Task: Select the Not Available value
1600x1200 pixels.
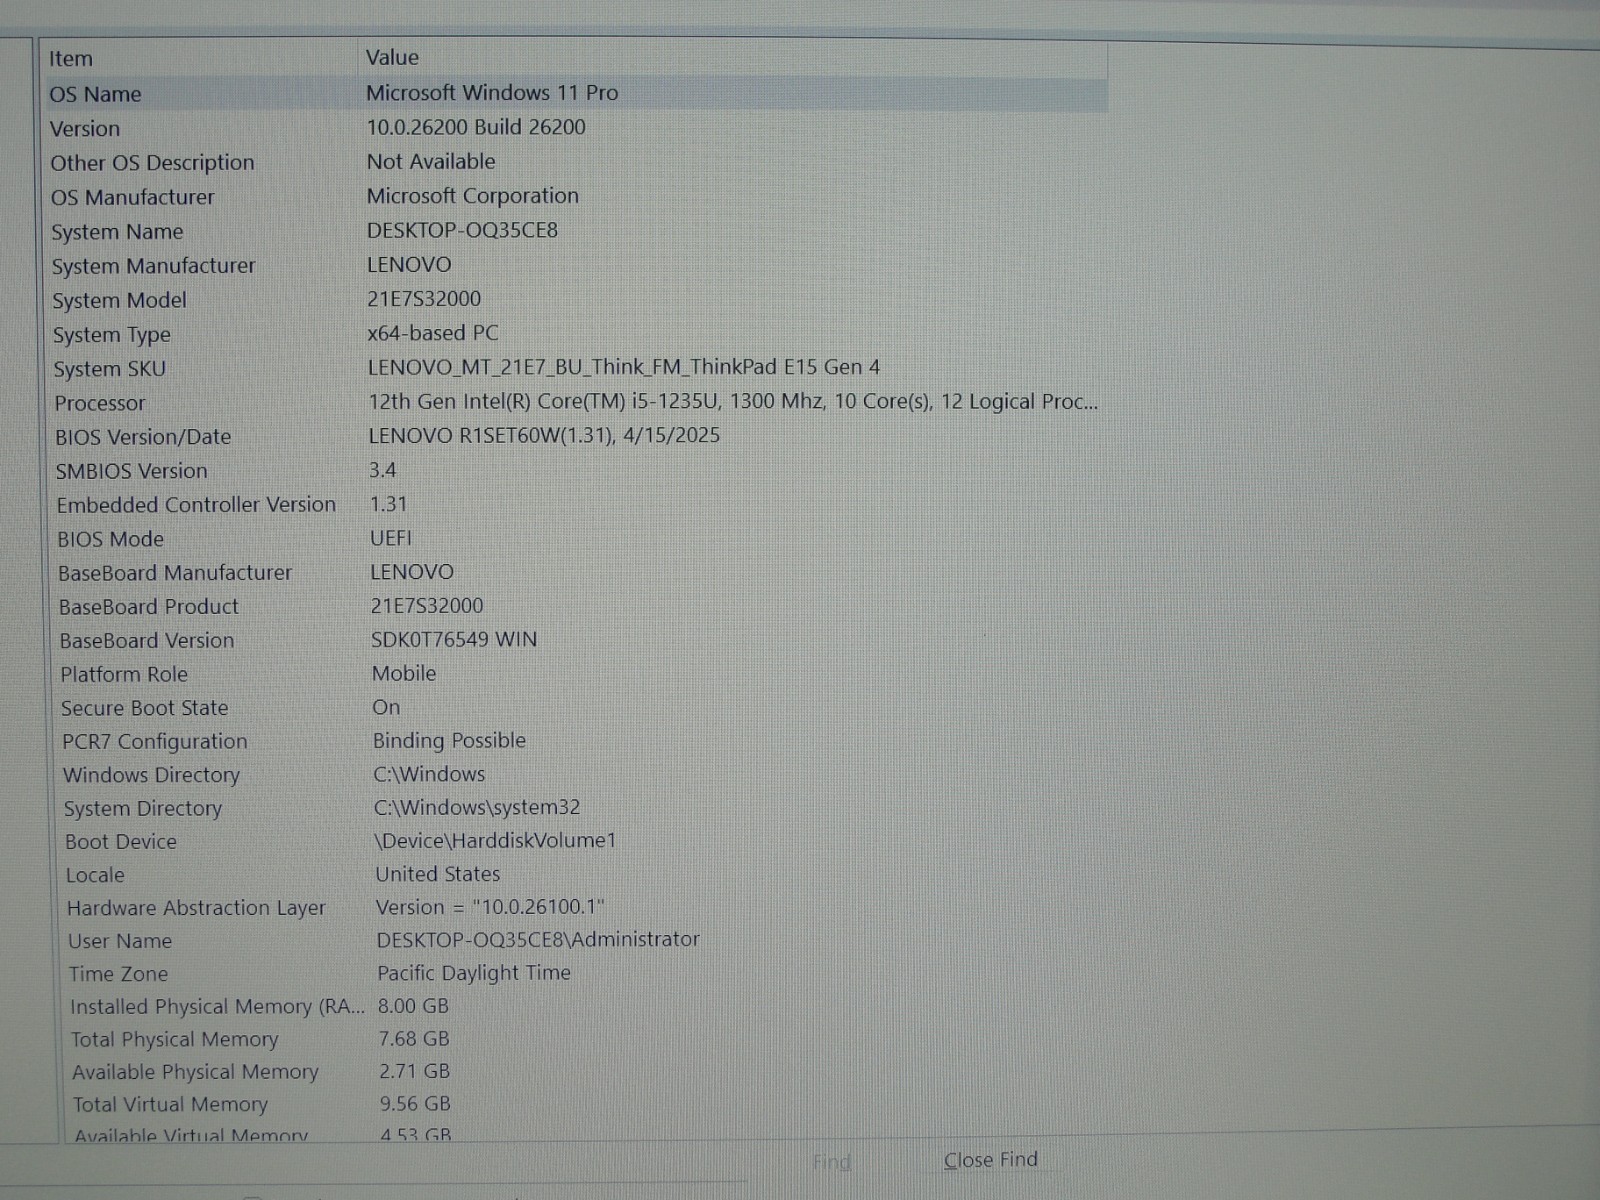Action: pos(431,162)
